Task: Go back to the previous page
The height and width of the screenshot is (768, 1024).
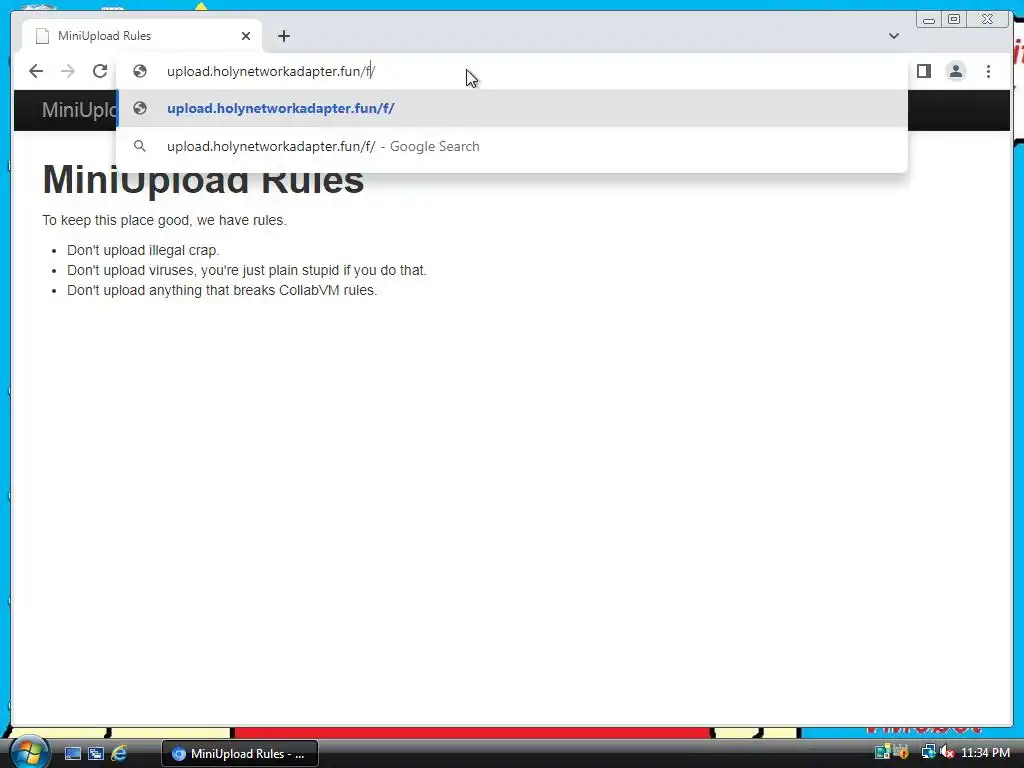Action: 36,71
